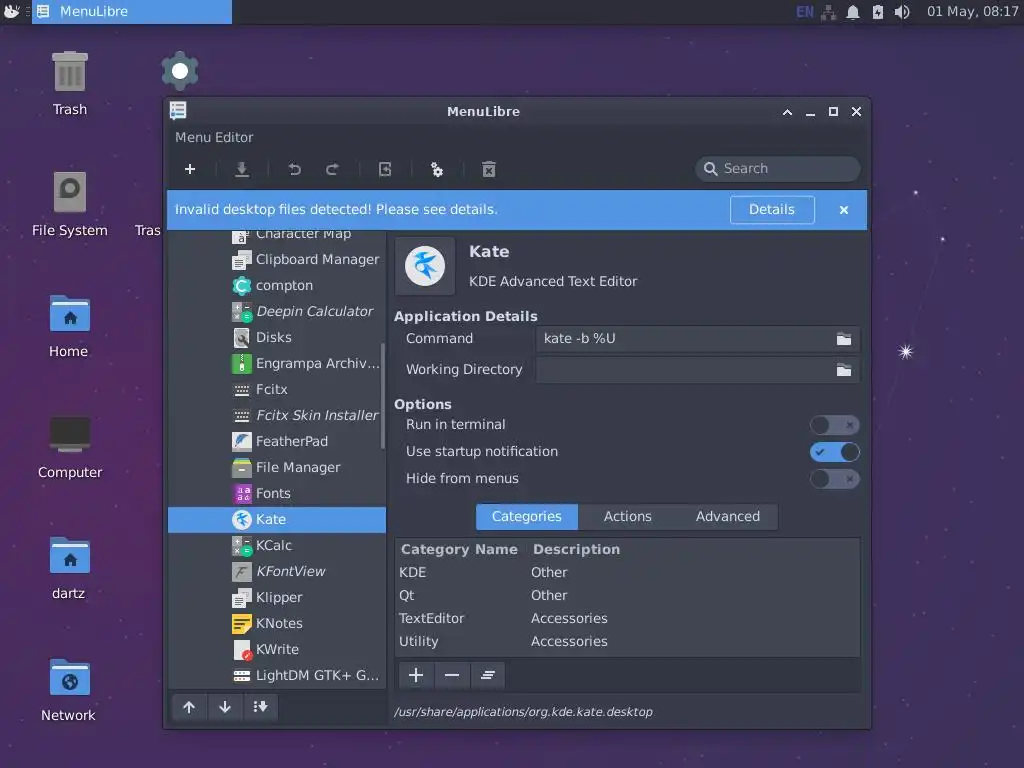Select Clipboard Manager in launcher list
Image resolution: width=1024 pixels, height=768 pixels.
click(x=277, y=260)
